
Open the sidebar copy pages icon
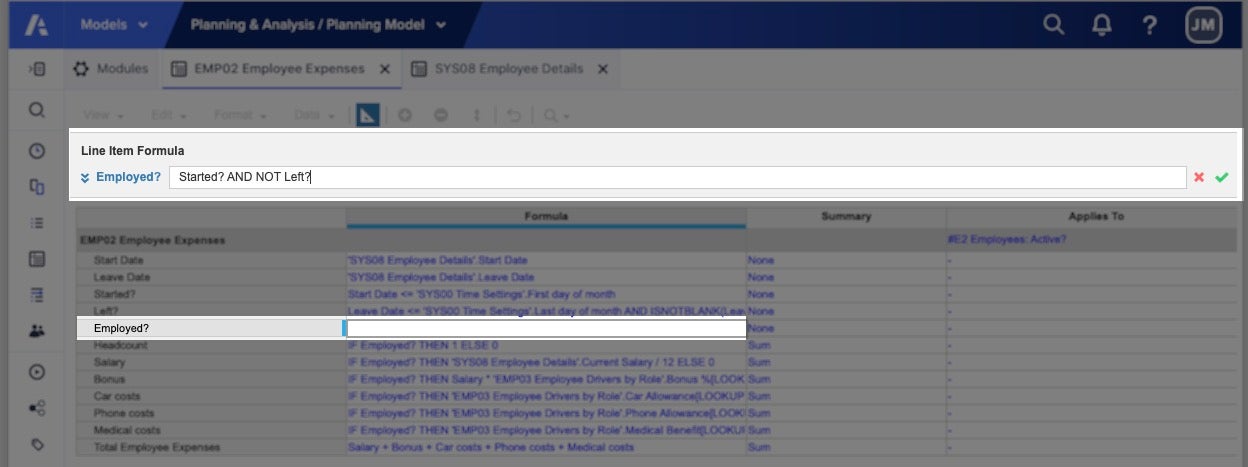[37, 186]
